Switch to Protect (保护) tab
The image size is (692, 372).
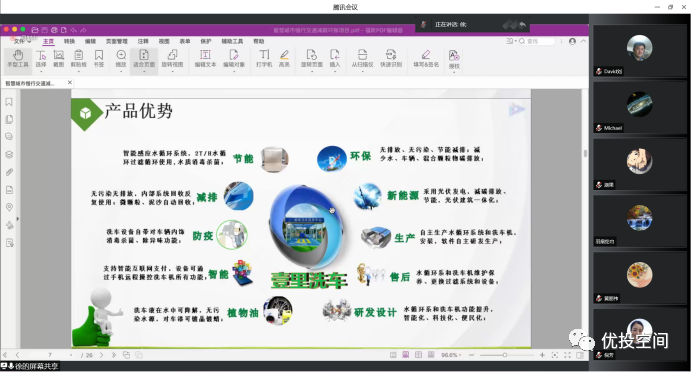[x=206, y=41]
